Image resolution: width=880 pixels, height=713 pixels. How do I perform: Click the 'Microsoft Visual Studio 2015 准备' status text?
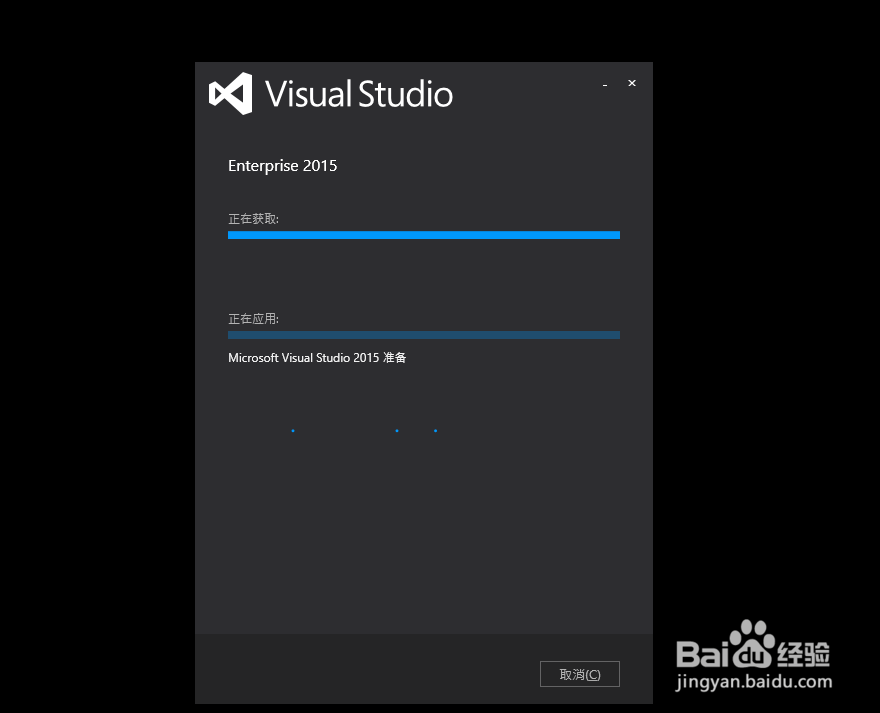coord(317,358)
